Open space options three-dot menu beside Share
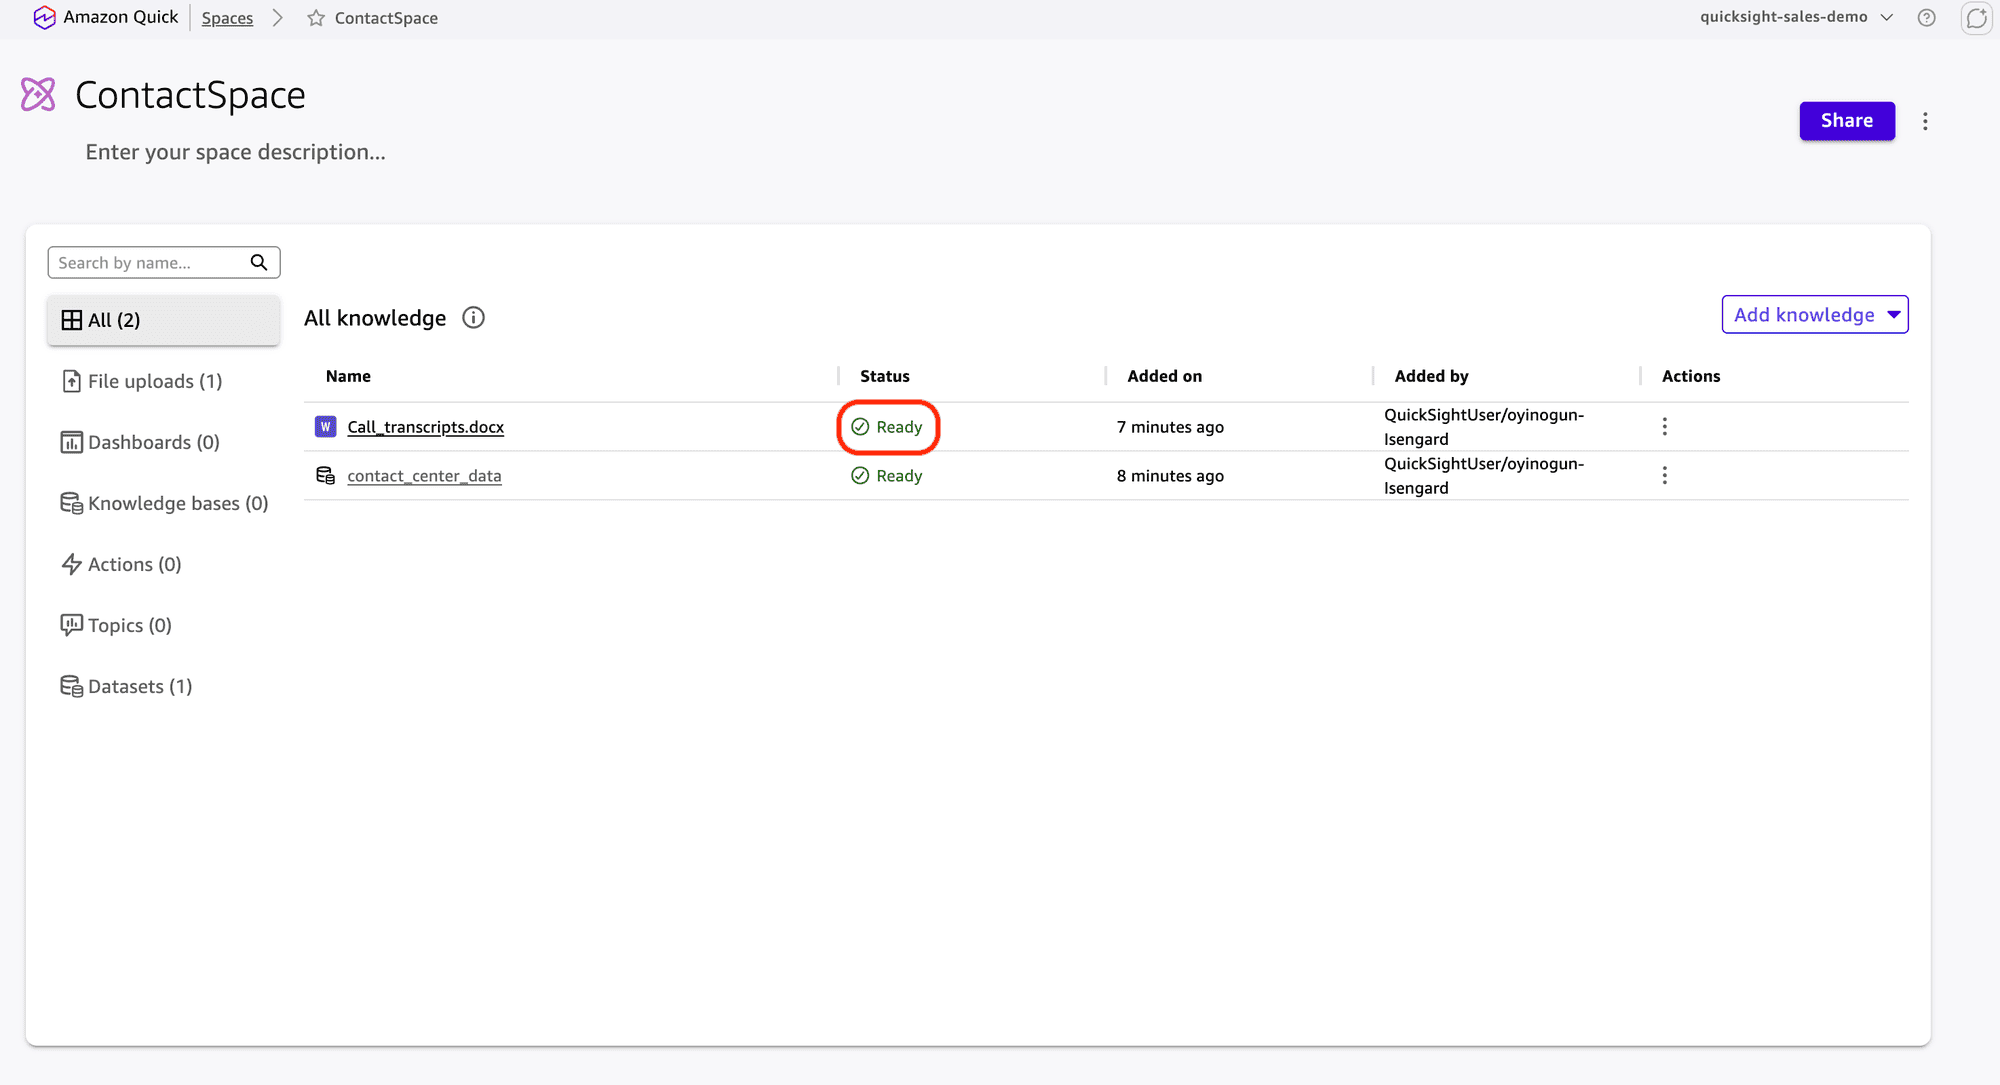The width and height of the screenshot is (2000, 1085). point(1925,121)
